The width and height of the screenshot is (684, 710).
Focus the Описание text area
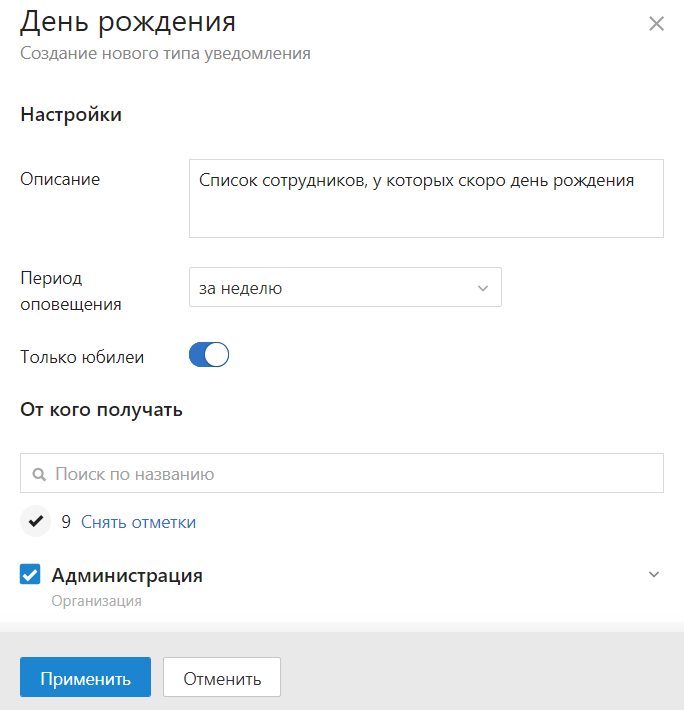(426, 198)
